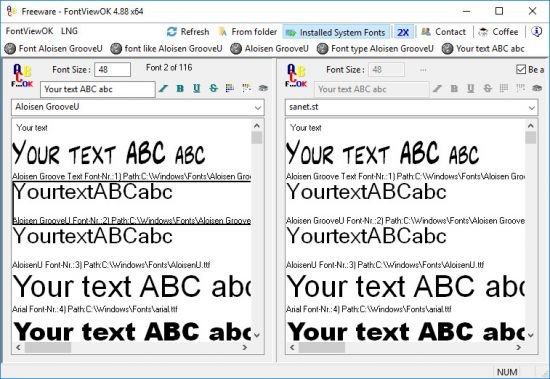Click the Refresh toolbar button

pyautogui.click(x=188, y=32)
